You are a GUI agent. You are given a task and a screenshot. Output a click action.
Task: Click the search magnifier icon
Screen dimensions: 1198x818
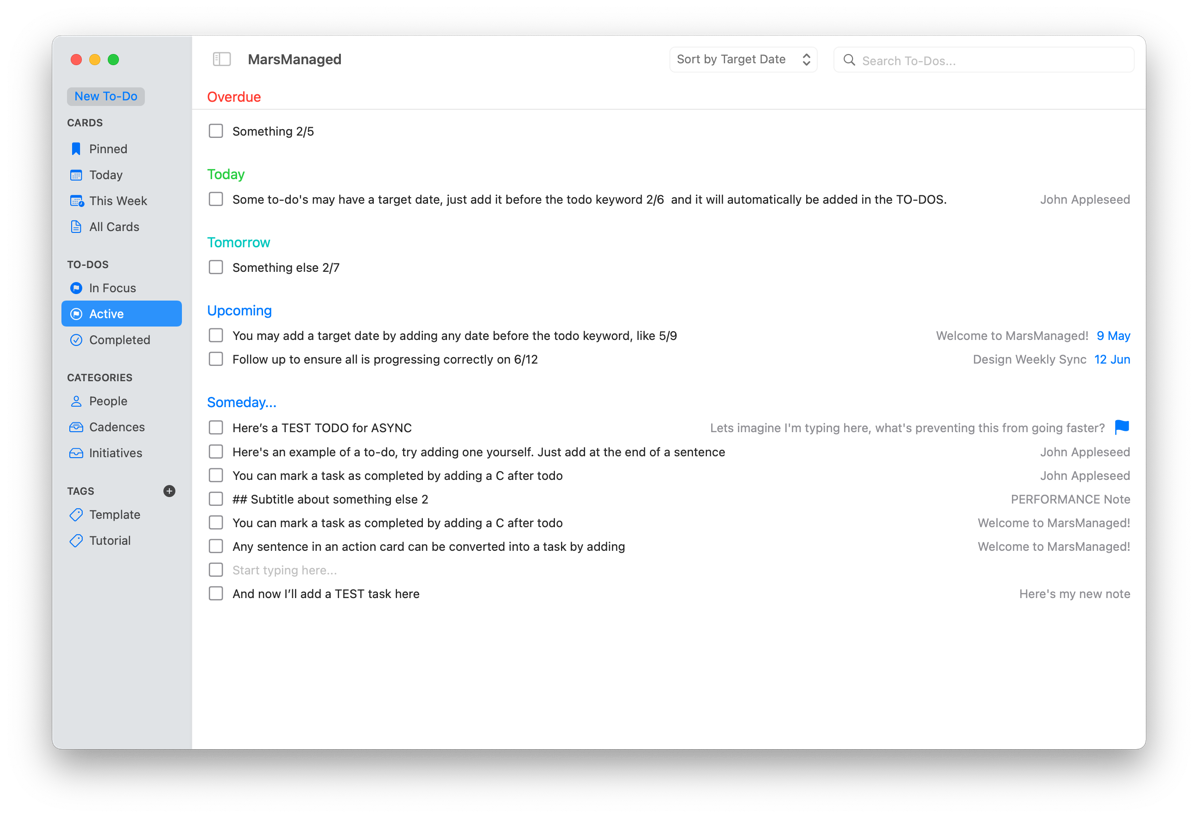pos(849,60)
